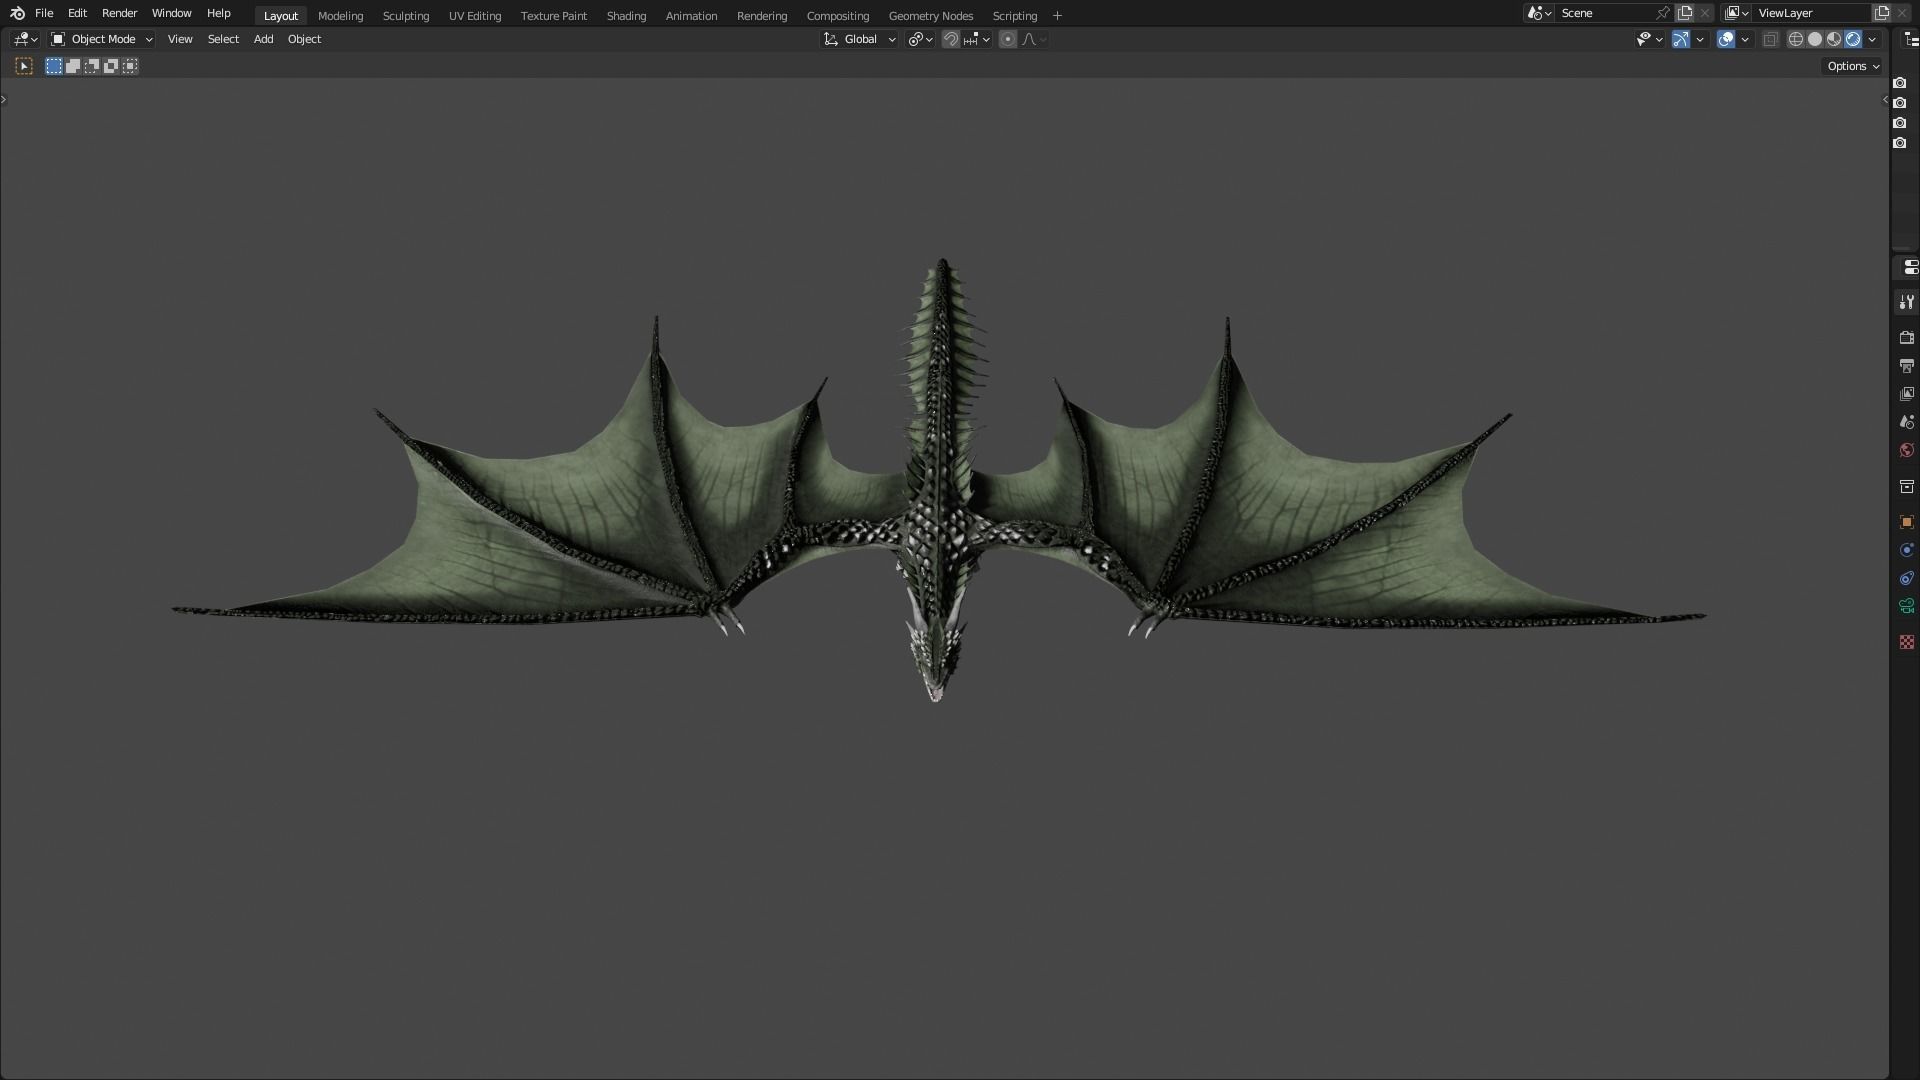Screen dimensions: 1920x1080
Task: Open the viewport Select menu
Action: click(x=223, y=39)
